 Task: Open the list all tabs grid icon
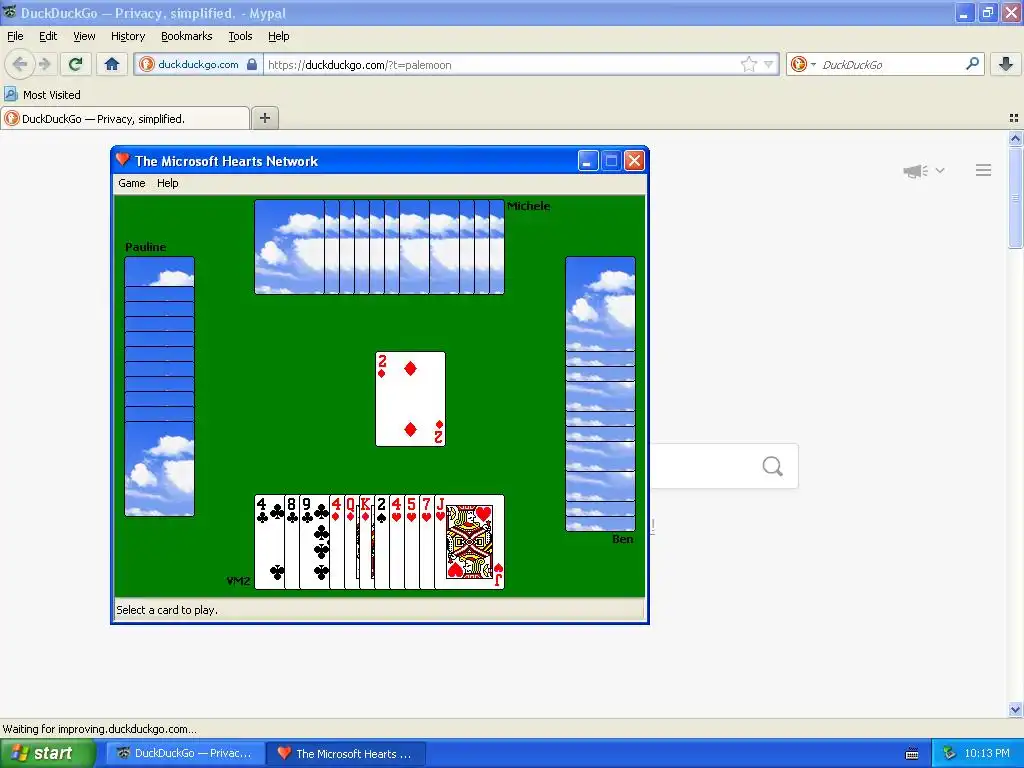[1014, 118]
